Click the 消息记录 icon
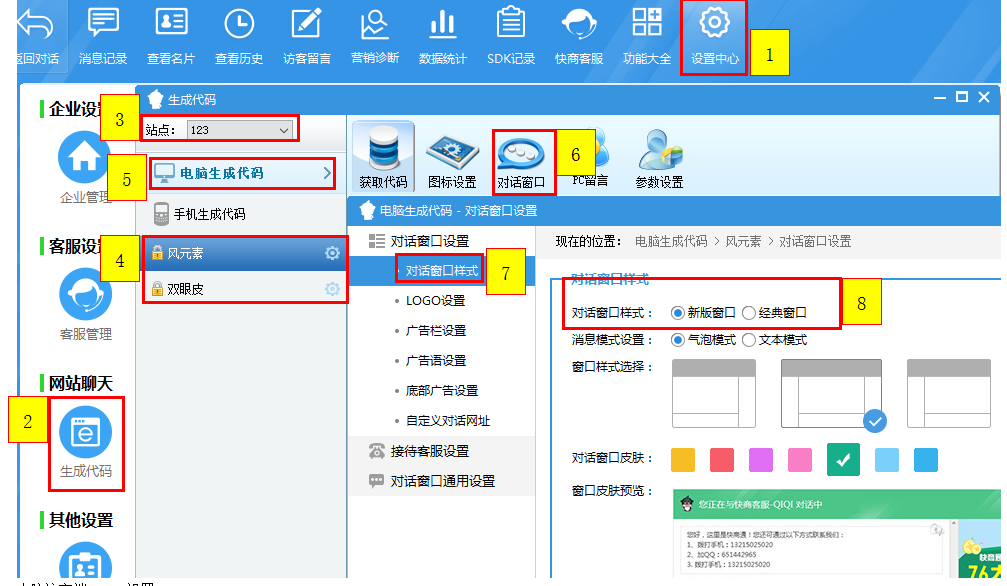Screen dimensions: 1007x586 103,35
